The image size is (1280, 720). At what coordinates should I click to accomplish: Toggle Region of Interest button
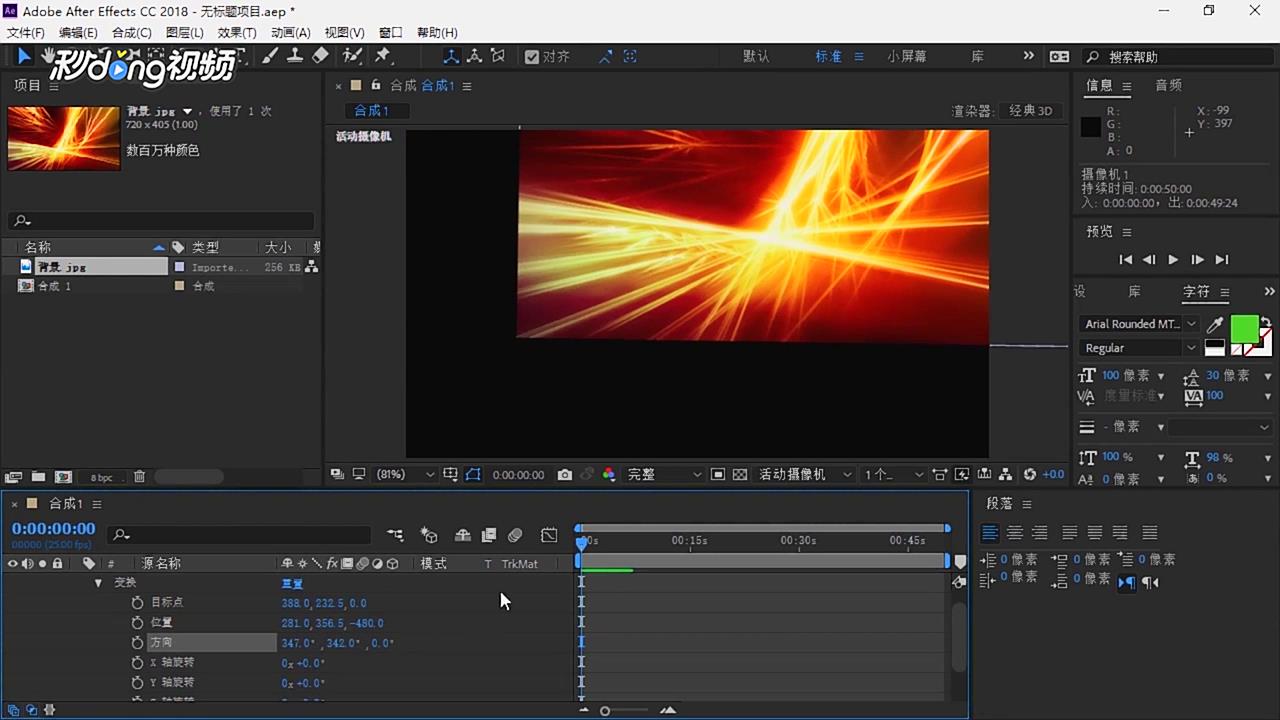tap(718, 474)
